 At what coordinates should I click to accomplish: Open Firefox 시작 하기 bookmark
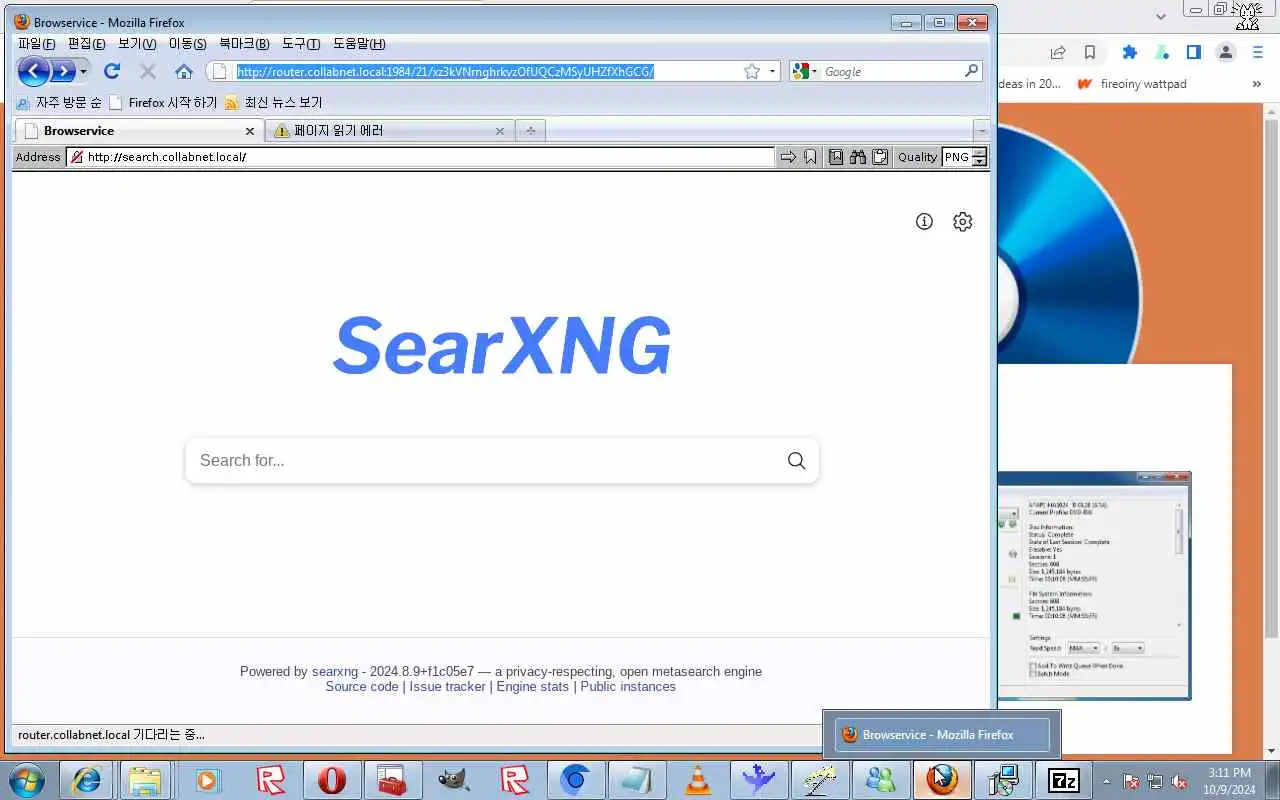[x=163, y=102]
